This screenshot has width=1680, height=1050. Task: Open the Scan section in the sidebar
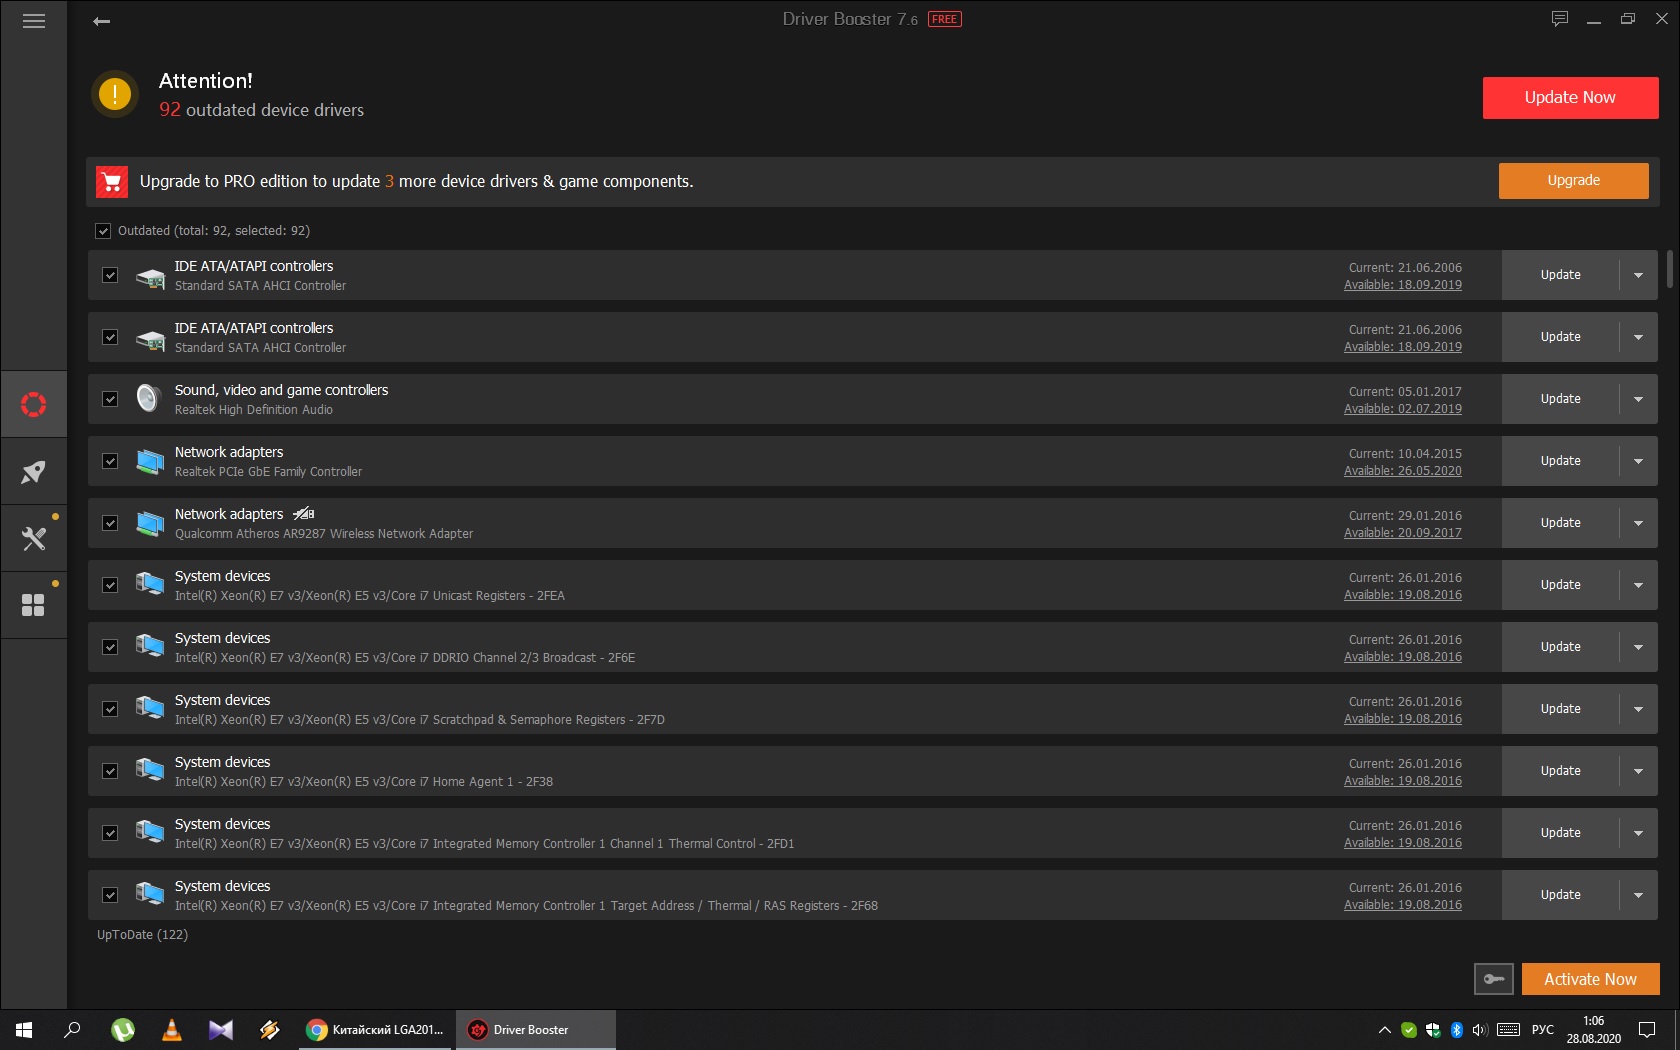[x=34, y=404]
